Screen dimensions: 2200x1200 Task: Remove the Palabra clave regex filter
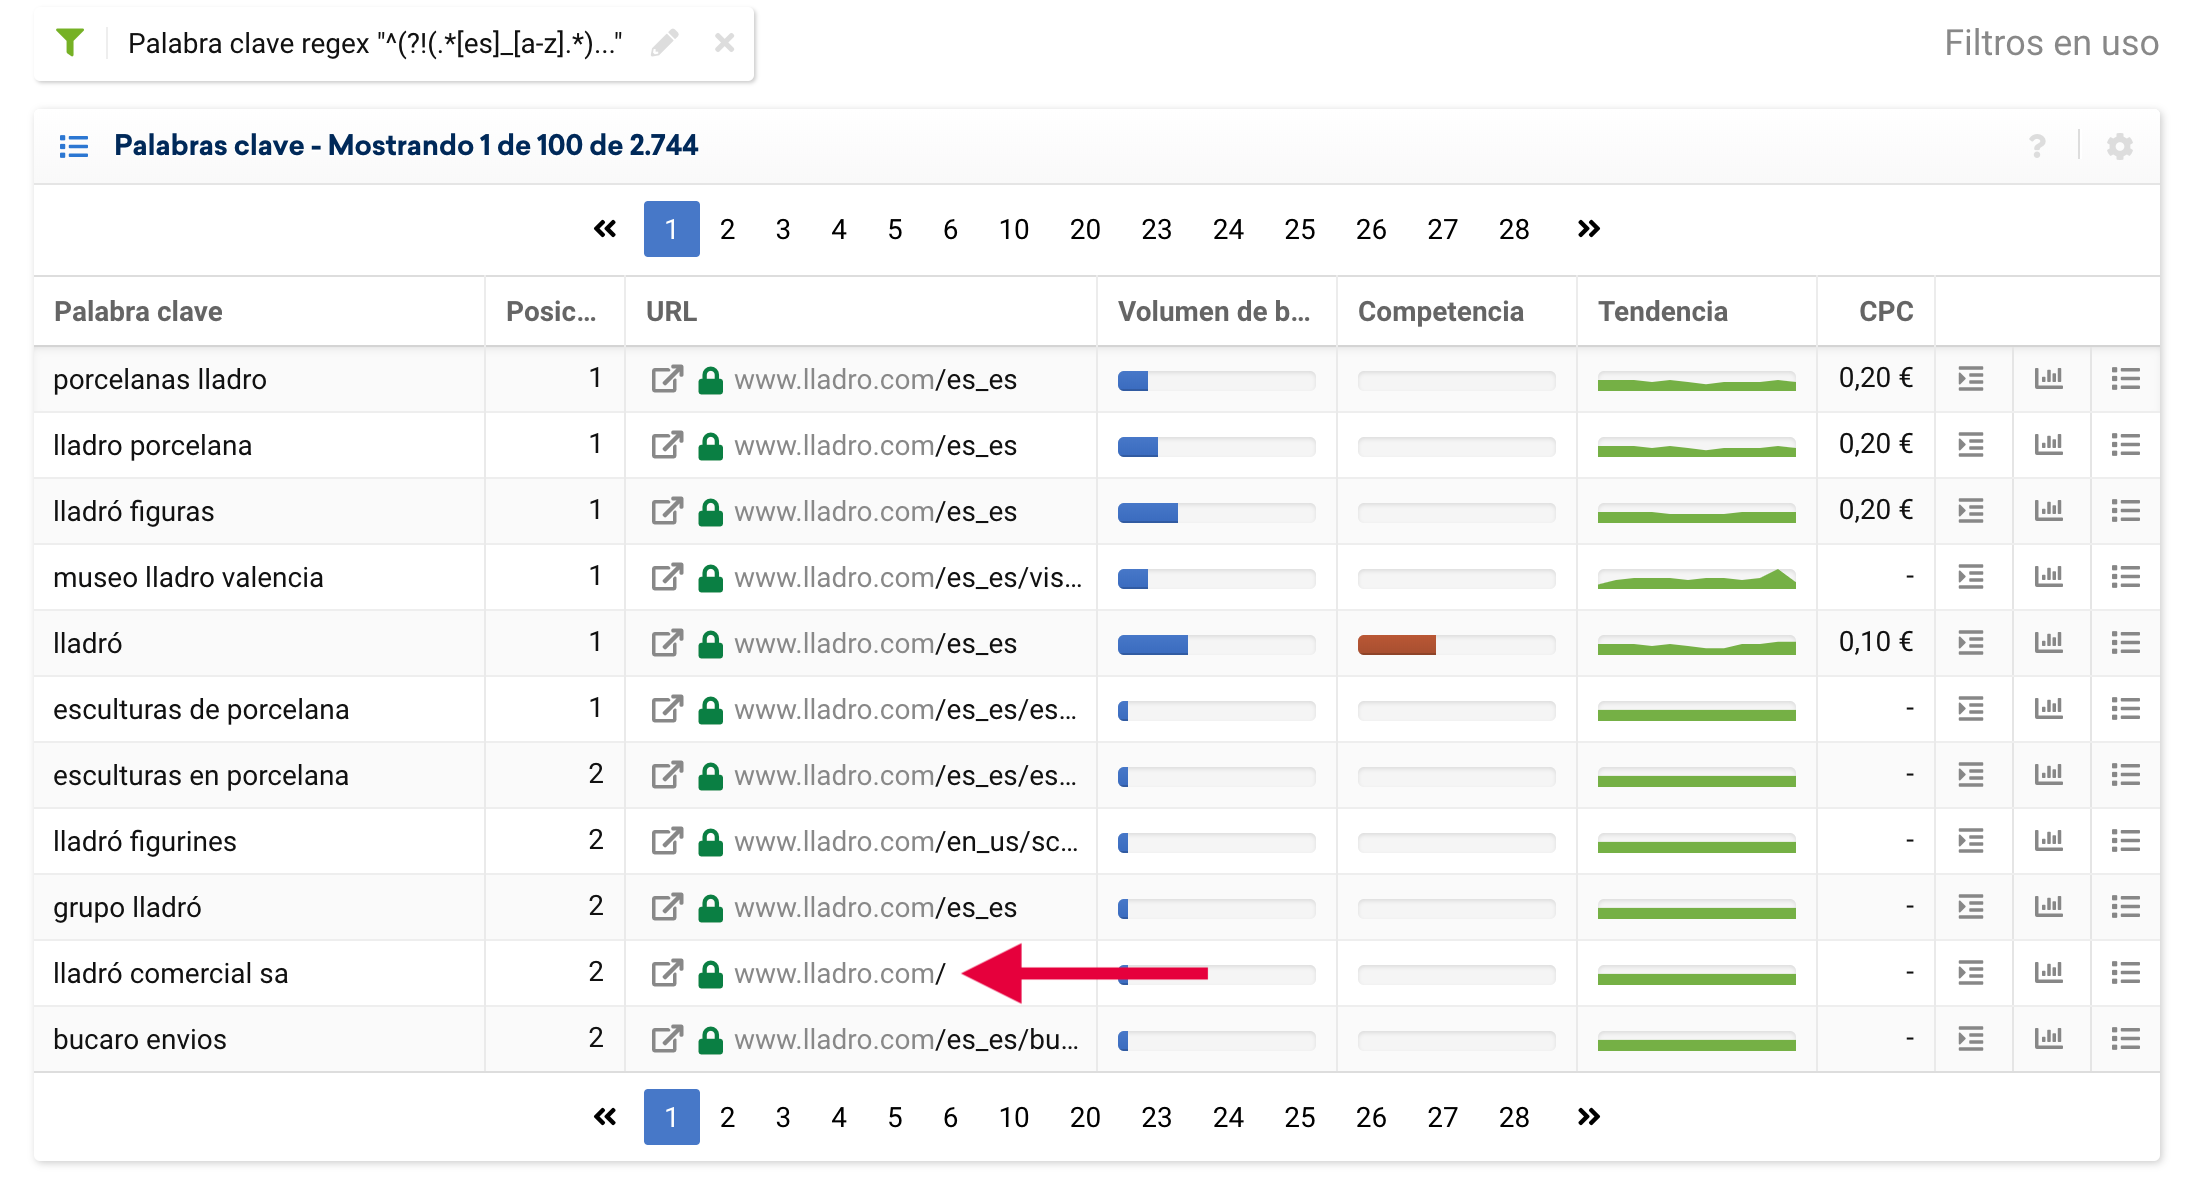pos(725,43)
